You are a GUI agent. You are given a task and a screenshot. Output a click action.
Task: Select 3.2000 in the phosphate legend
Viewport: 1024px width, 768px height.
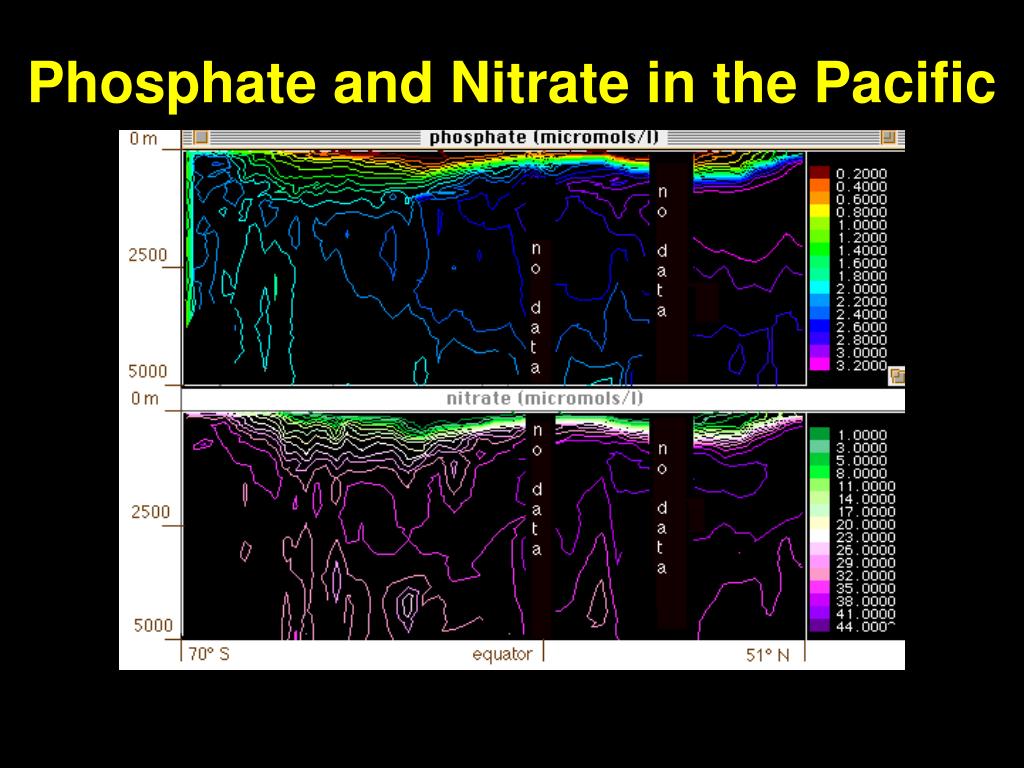click(861, 365)
